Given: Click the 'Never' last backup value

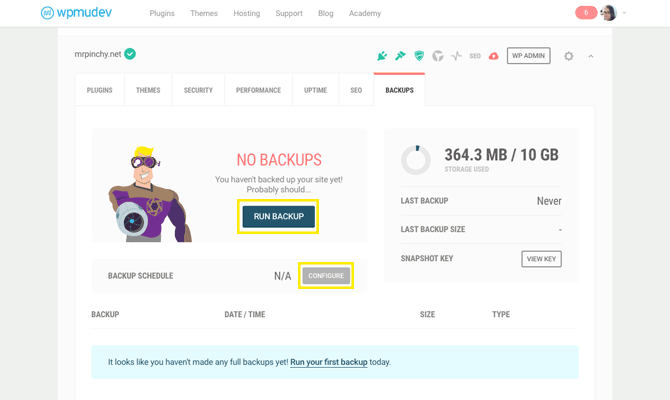Looking at the screenshot, I should 549,201.
